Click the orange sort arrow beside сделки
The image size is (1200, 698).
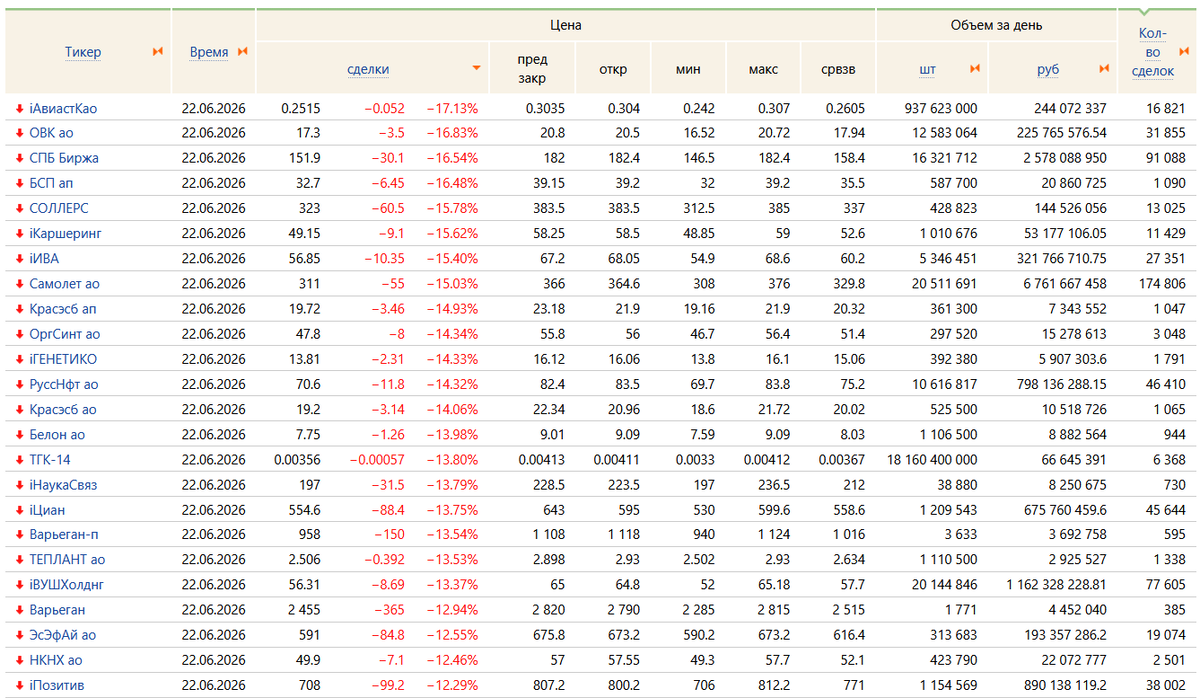pyautogui.click(x=477, y=69)
